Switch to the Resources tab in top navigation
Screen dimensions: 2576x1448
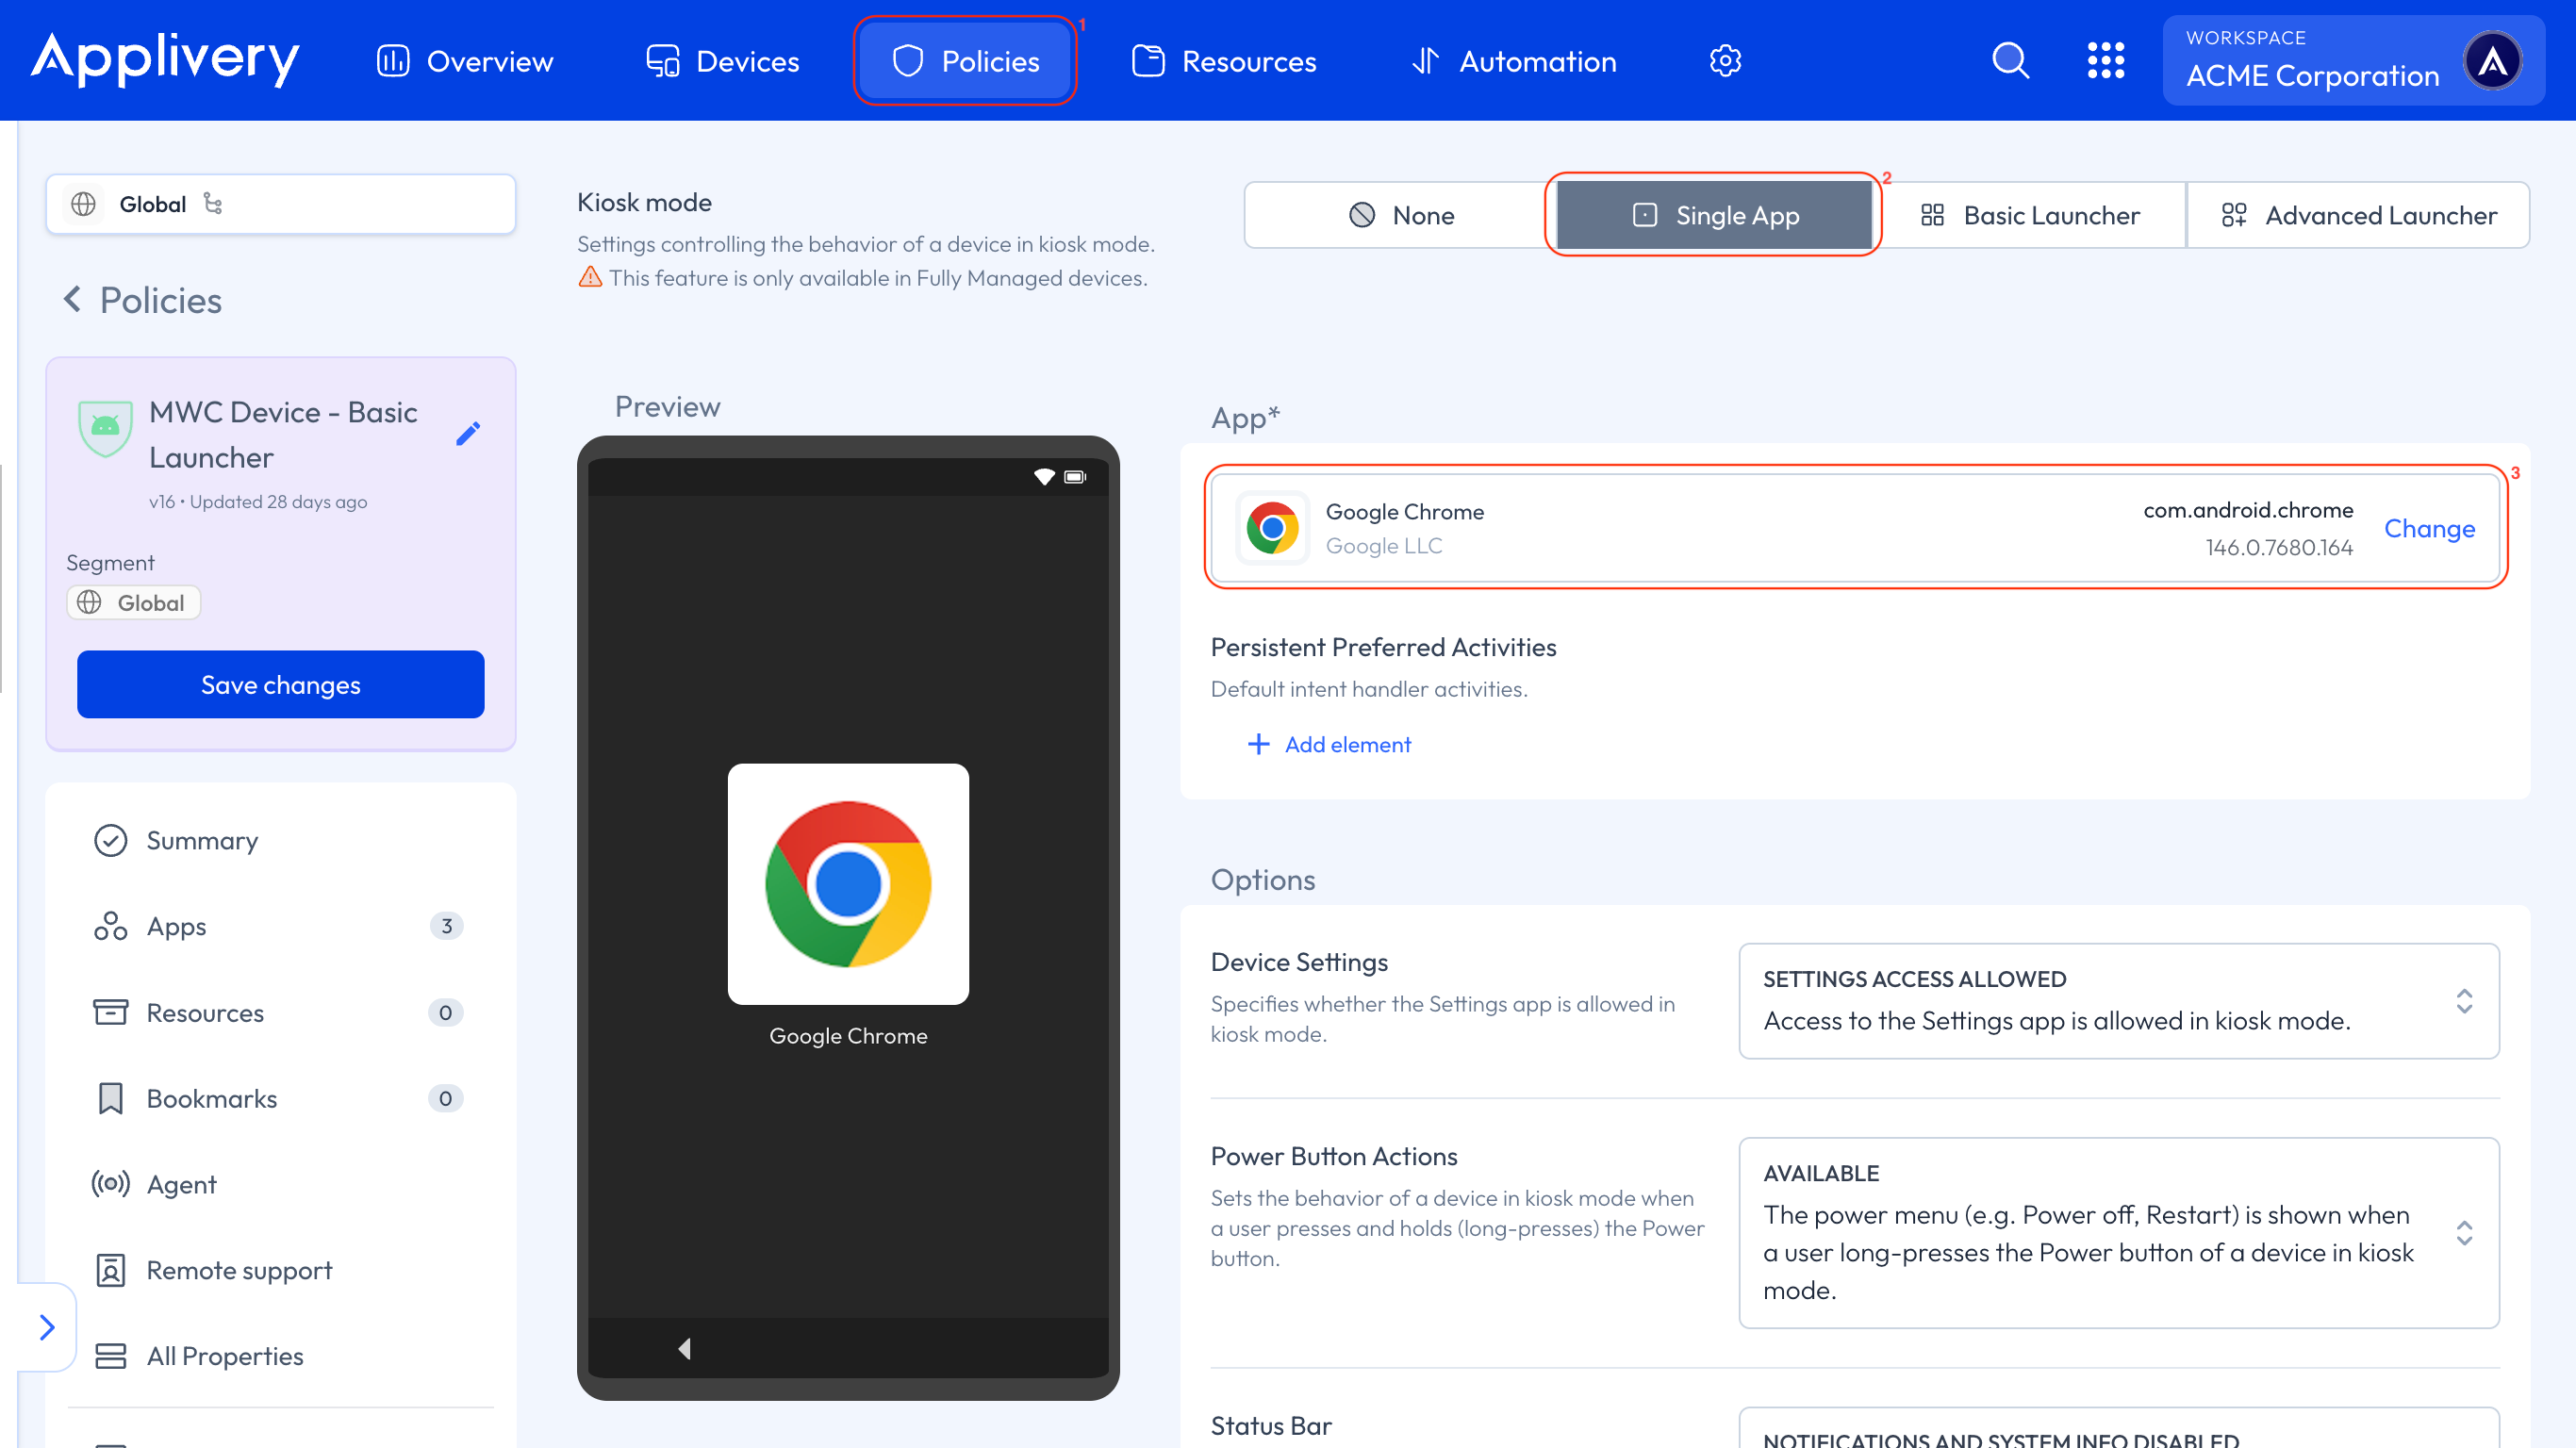1224,61
